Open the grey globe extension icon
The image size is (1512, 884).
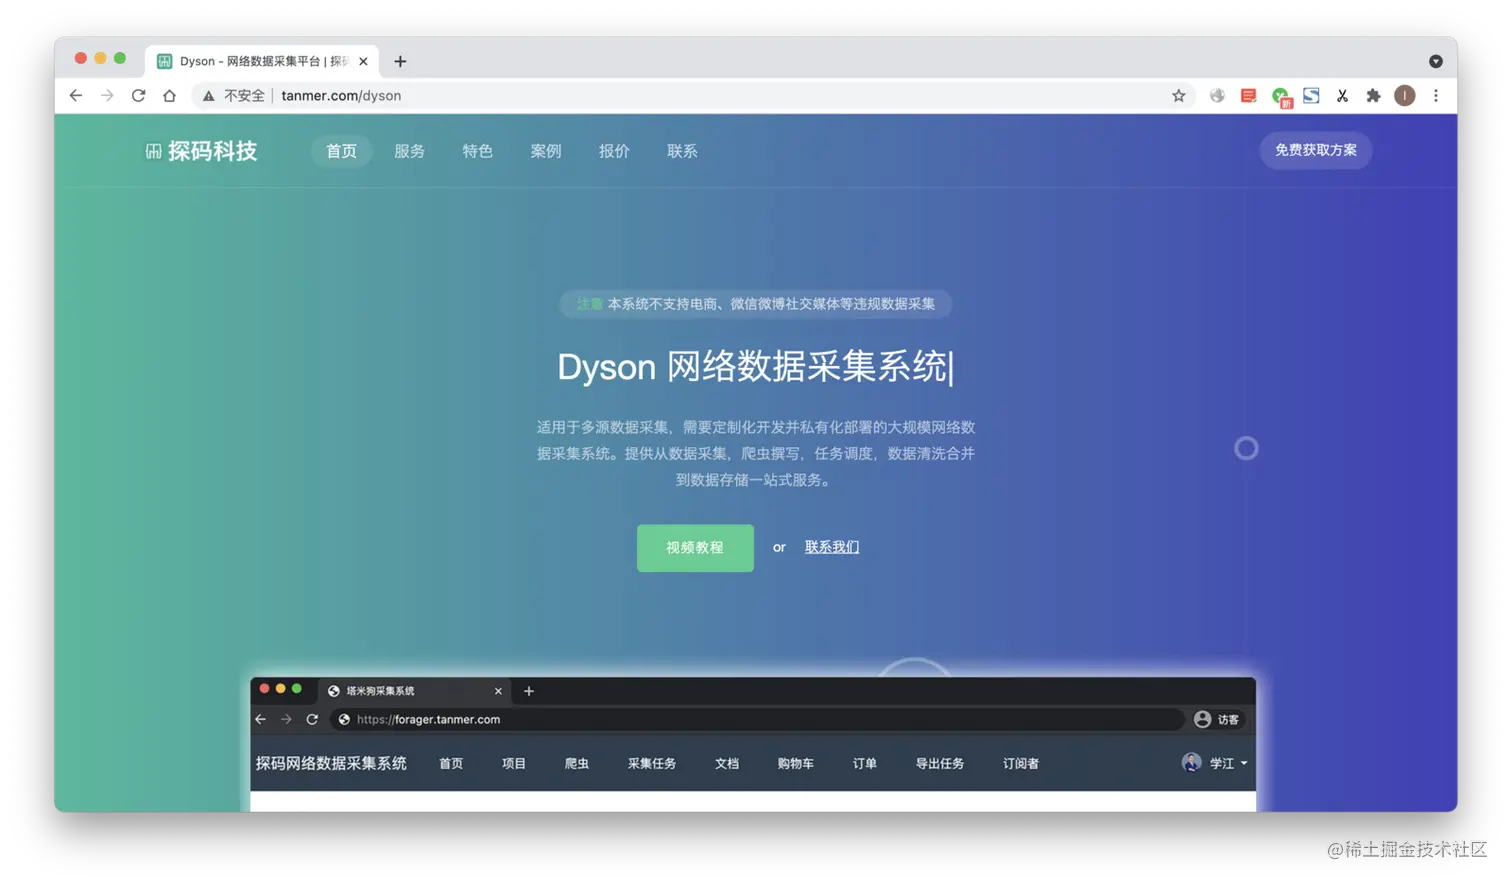pyautogui.click(x=1217, y=96)
